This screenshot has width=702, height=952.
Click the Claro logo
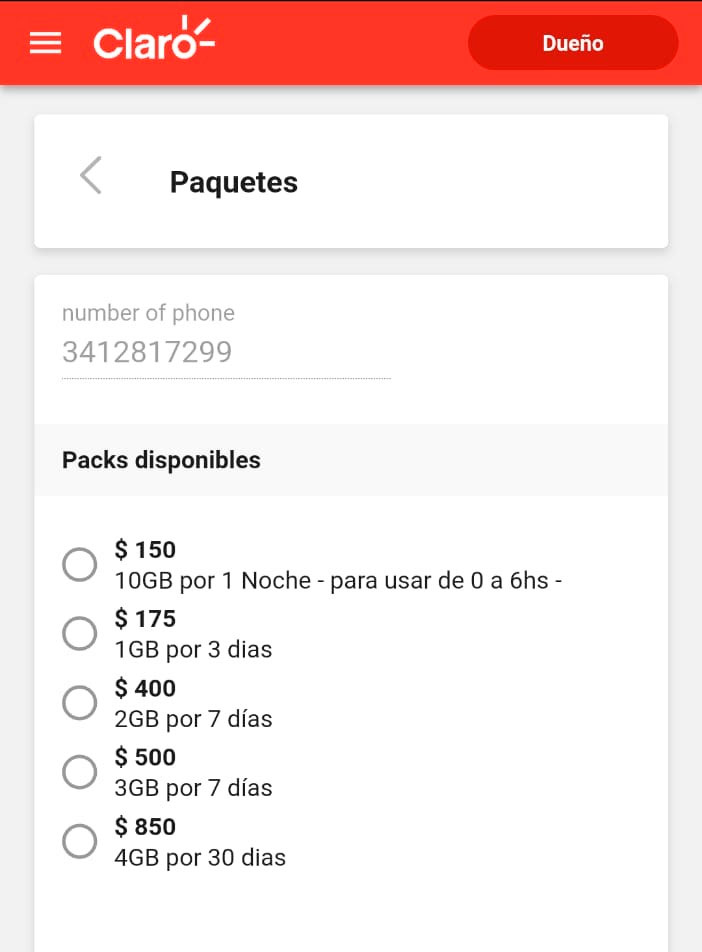pos(154,42)
